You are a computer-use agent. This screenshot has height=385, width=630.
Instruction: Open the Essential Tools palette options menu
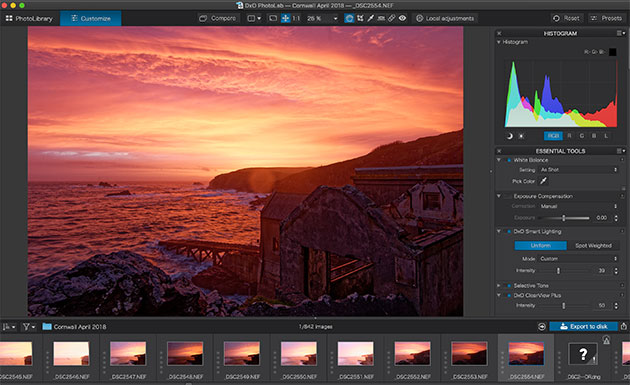point(621,151)
